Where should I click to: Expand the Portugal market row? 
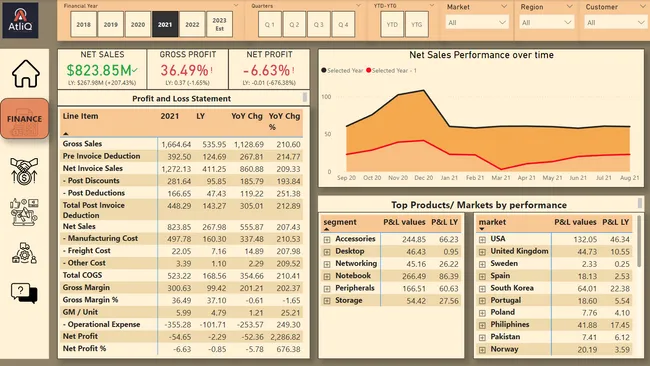coord(482,301)
